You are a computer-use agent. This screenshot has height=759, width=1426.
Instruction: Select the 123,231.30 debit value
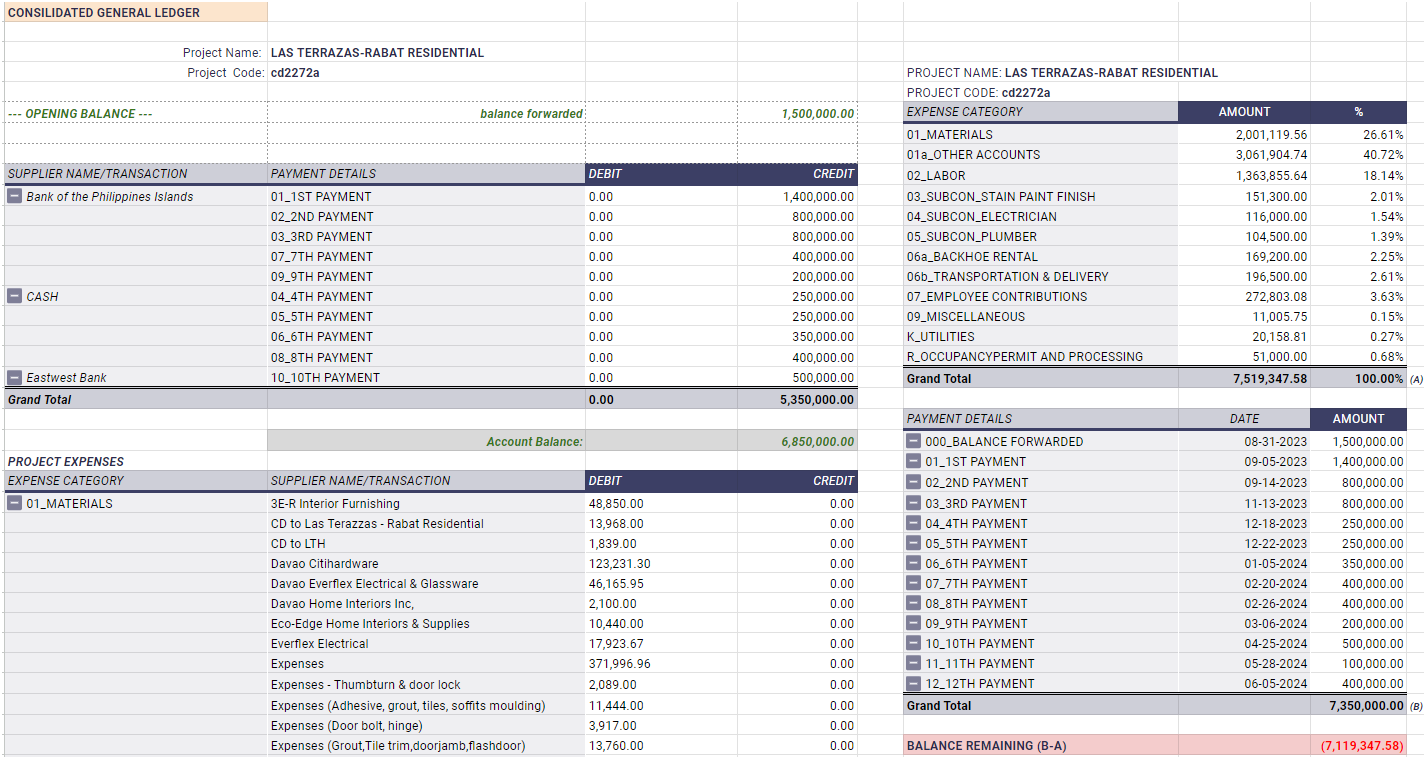[x=661, y=564]
